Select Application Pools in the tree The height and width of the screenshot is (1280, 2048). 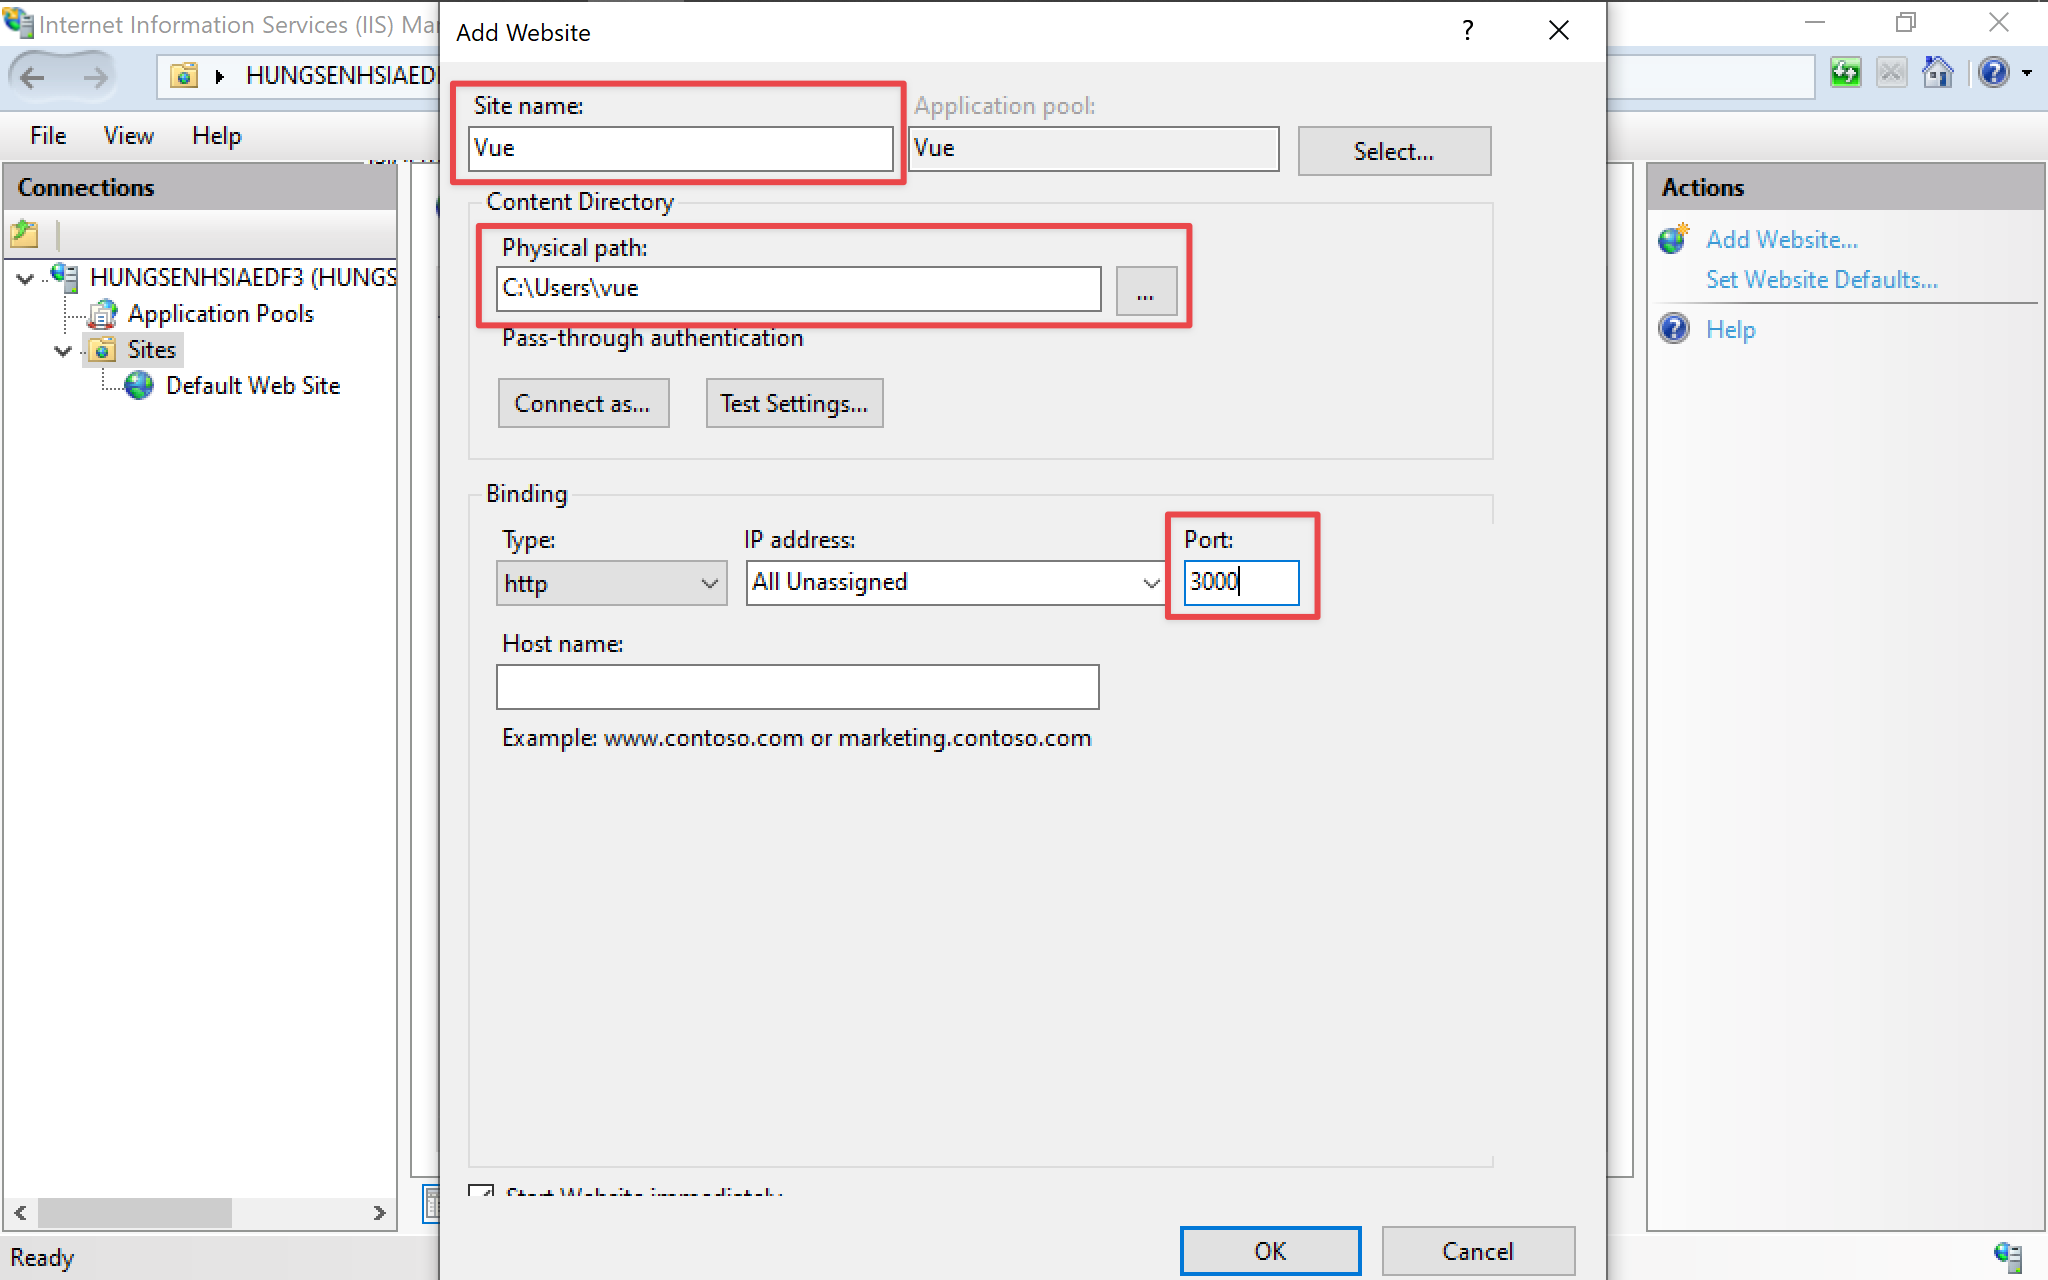point(221,314)
